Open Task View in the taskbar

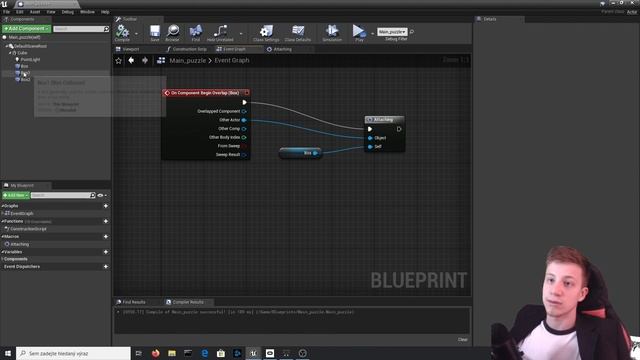[x=139, y=353]
